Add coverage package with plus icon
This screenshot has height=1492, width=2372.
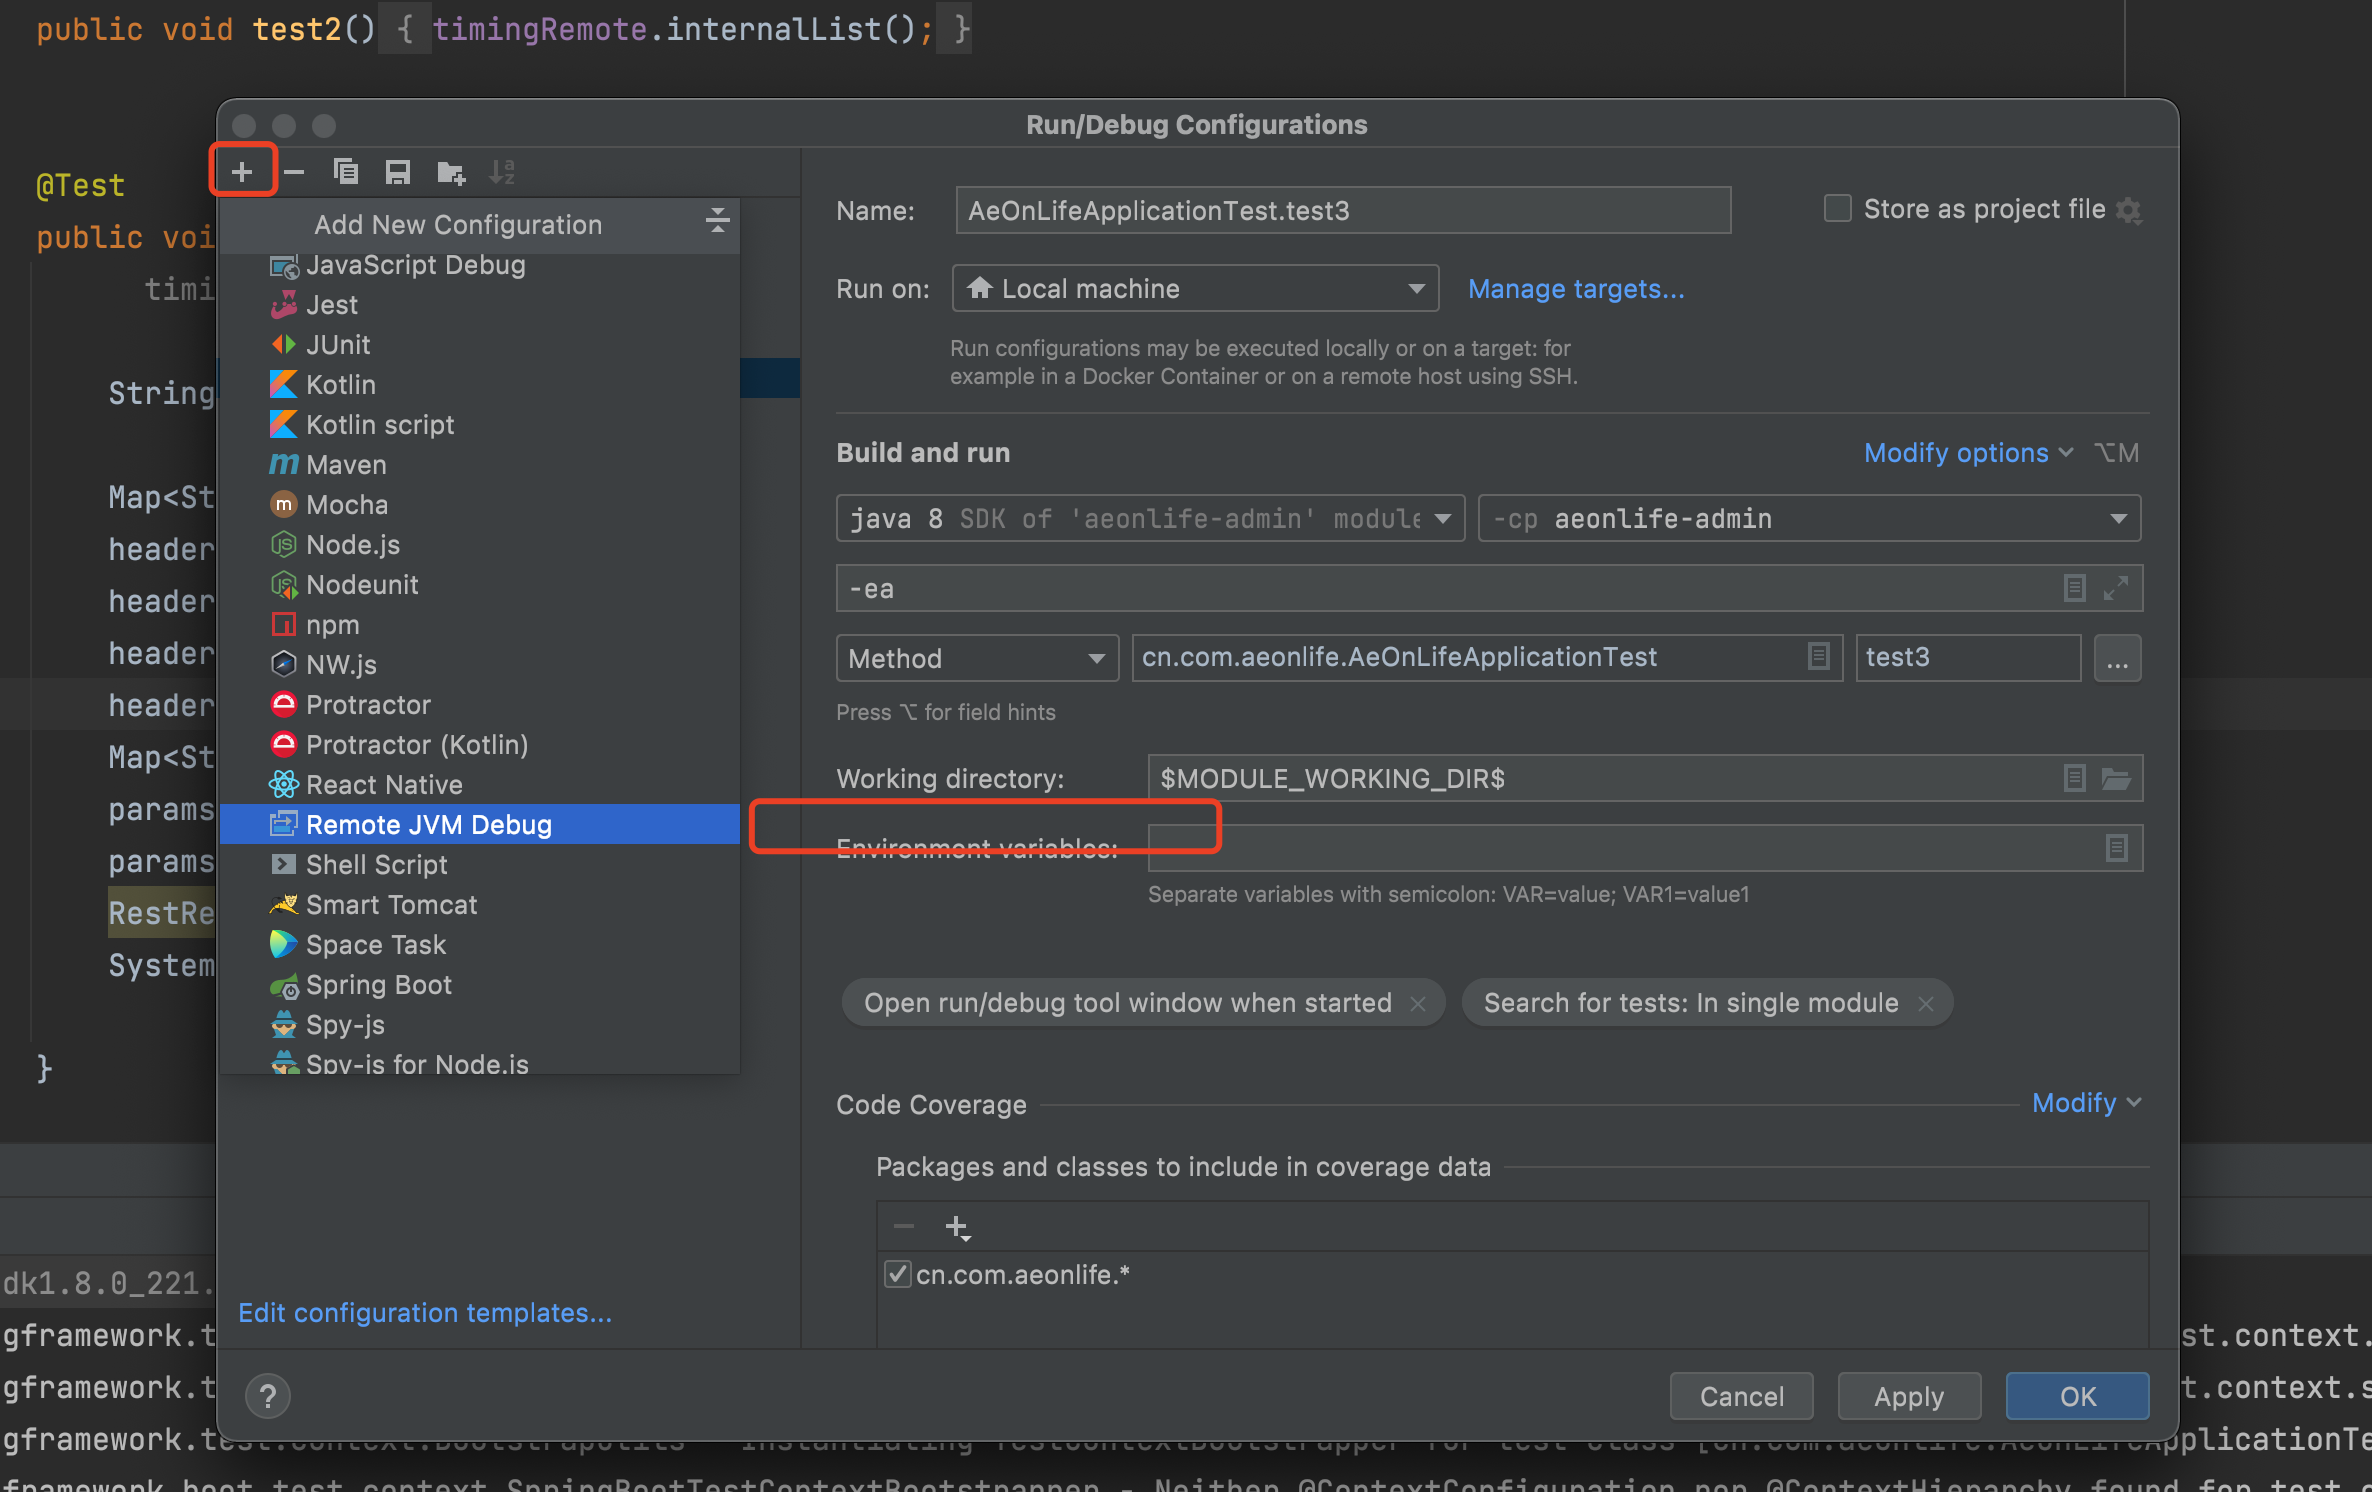pos(958,1227)
